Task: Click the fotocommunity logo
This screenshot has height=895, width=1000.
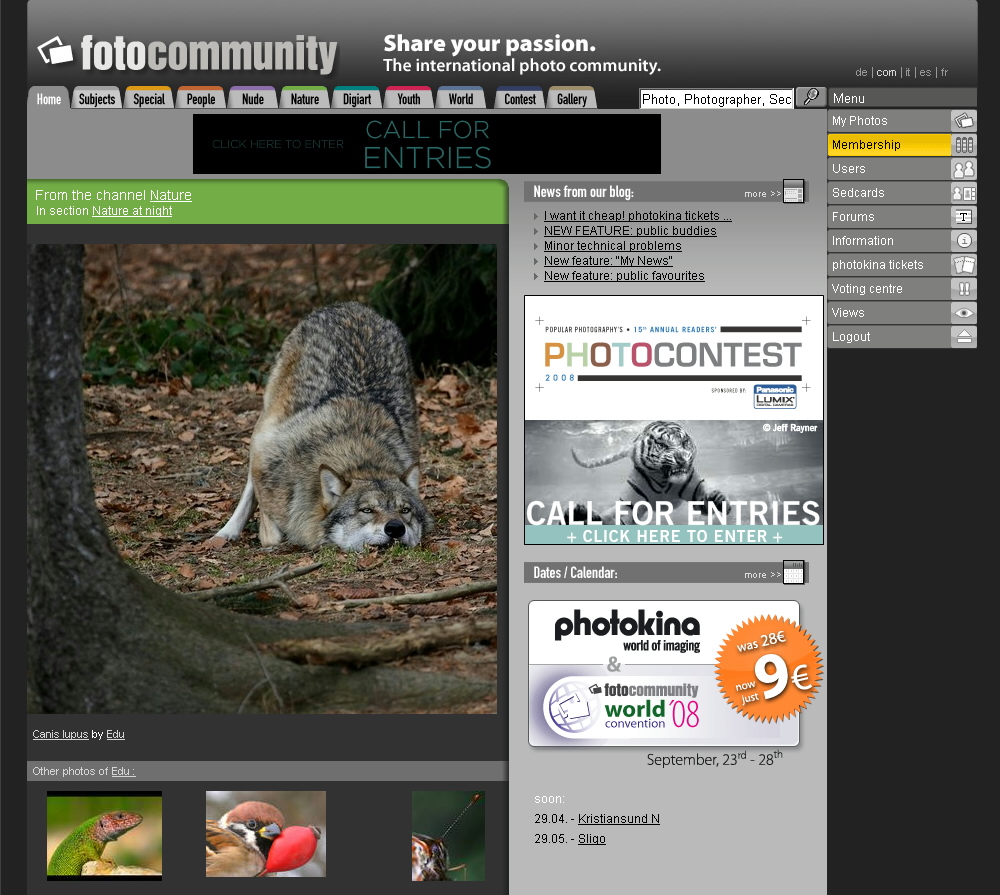Action: tap(188, 53)
